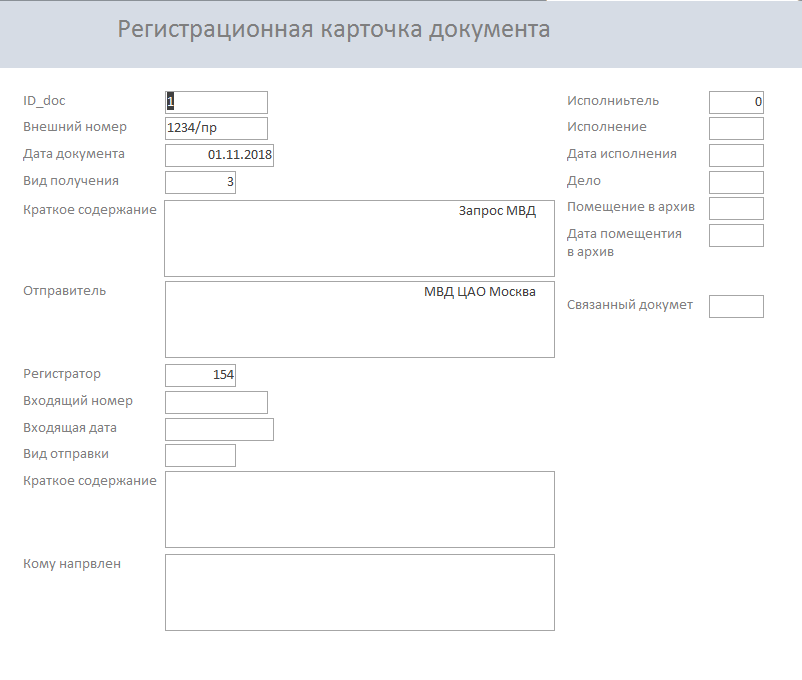Focus the empty Дело field
This screenshot has width=802, height=680.
[737, 183]
